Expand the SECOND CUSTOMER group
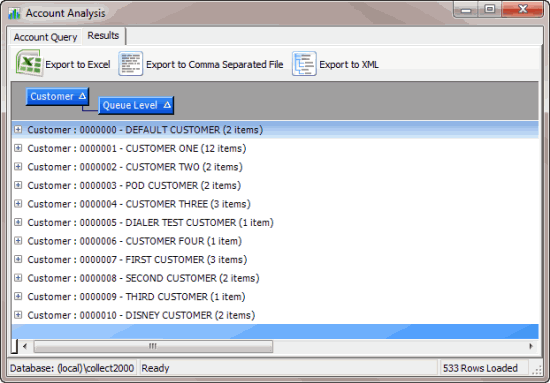Screen dimensions: 550x383 (x=18, y=278)
